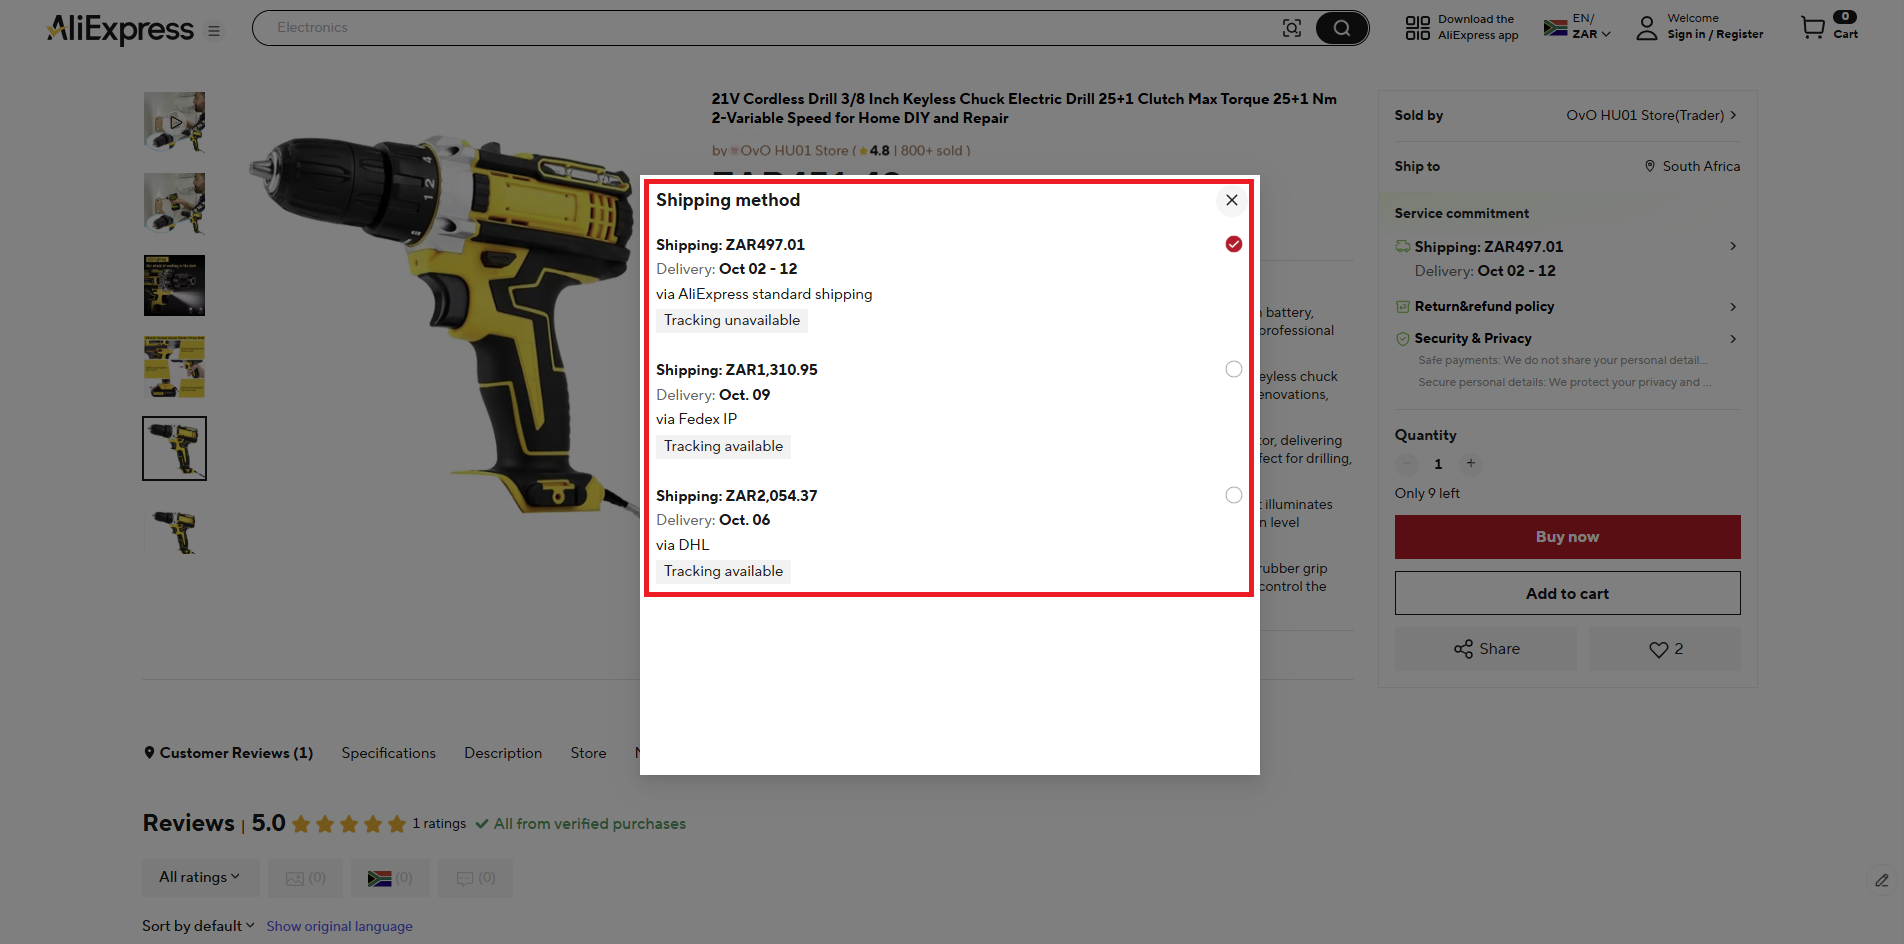1904x944 pixels.
Task: Select the Fedex IP shipping option
Action: 1233,369
